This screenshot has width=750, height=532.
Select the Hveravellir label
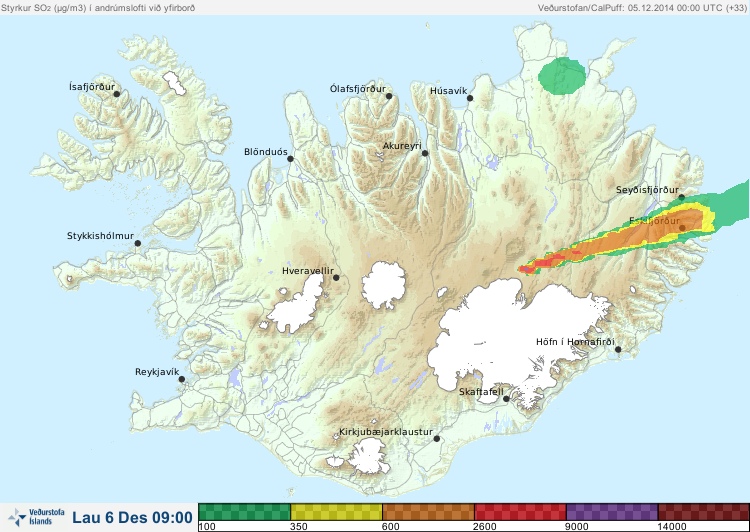coord(308,271)
